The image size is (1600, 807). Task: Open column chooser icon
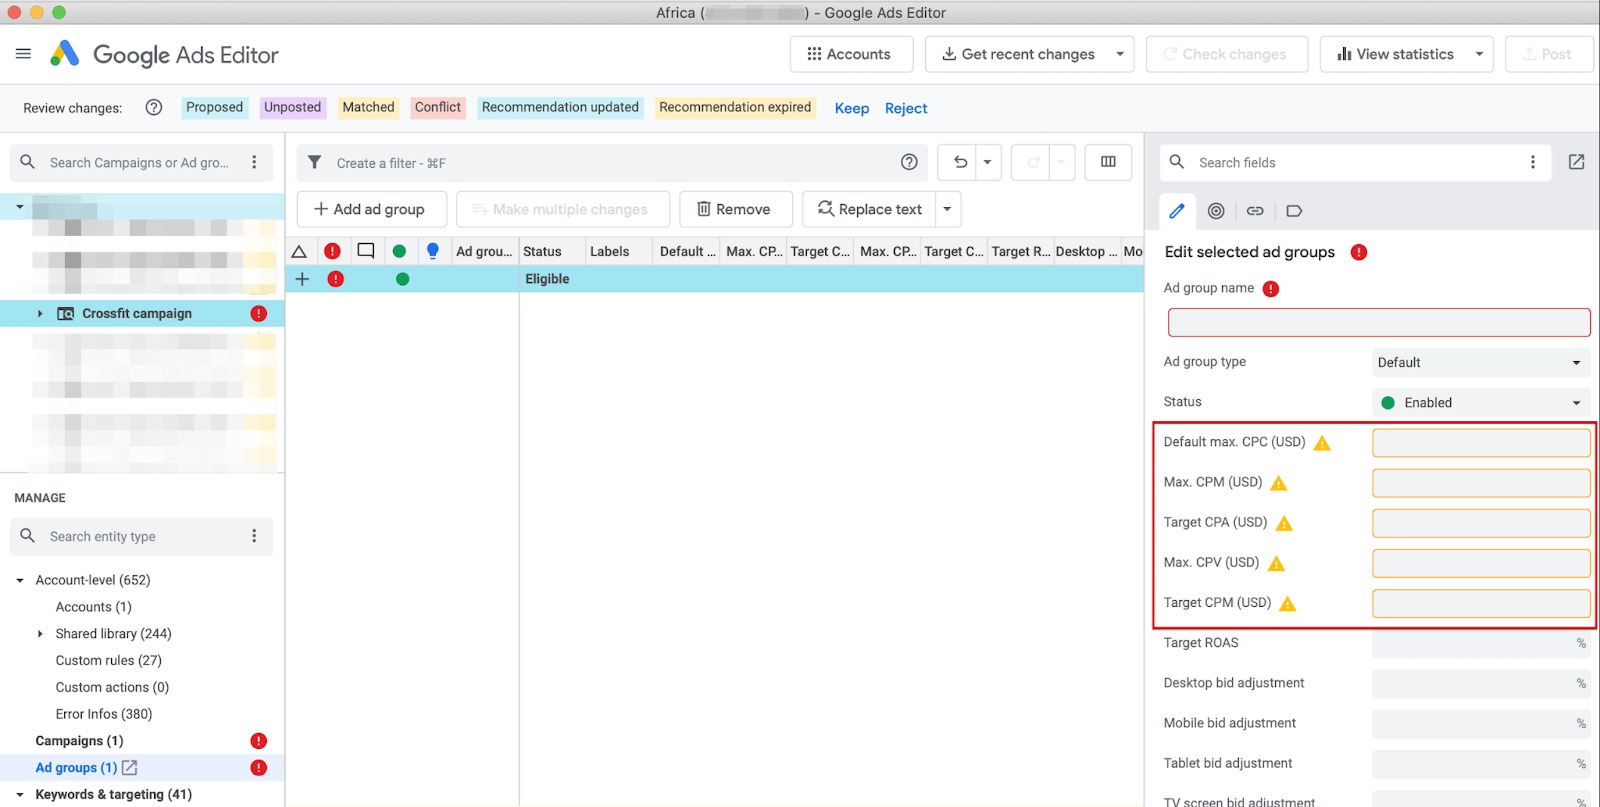1108,162
